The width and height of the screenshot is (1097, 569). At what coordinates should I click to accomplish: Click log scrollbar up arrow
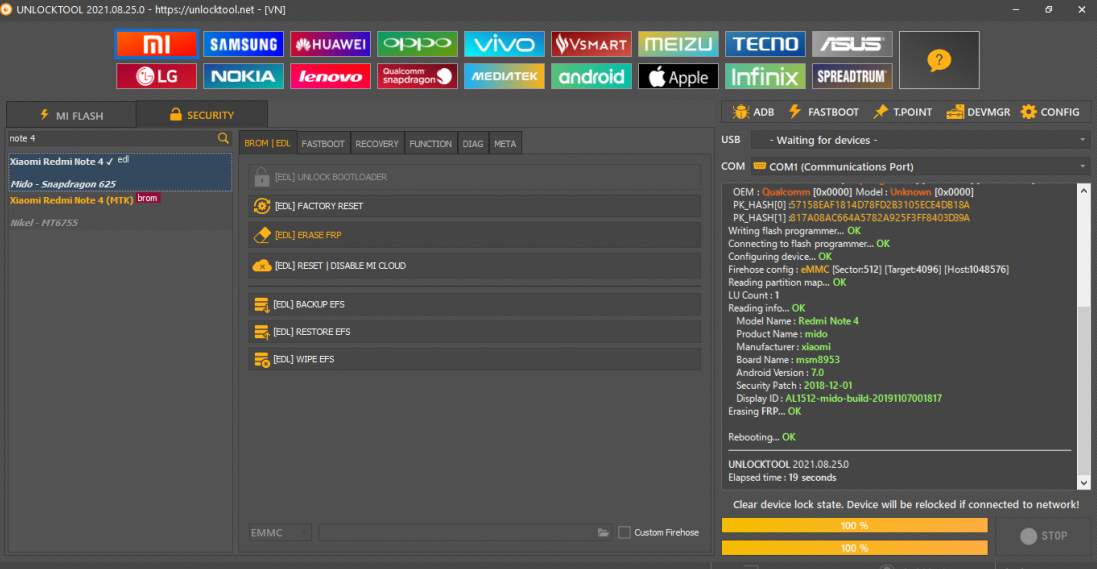click(1084, 190)
